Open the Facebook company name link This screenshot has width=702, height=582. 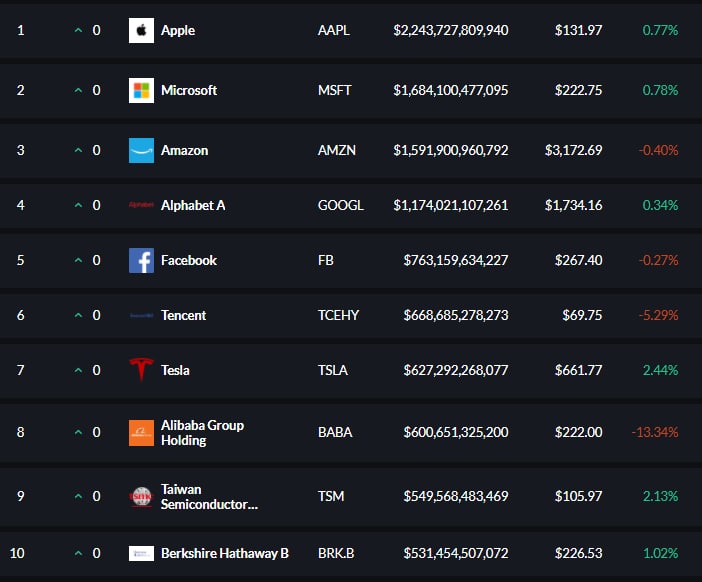tap(189, 261)
